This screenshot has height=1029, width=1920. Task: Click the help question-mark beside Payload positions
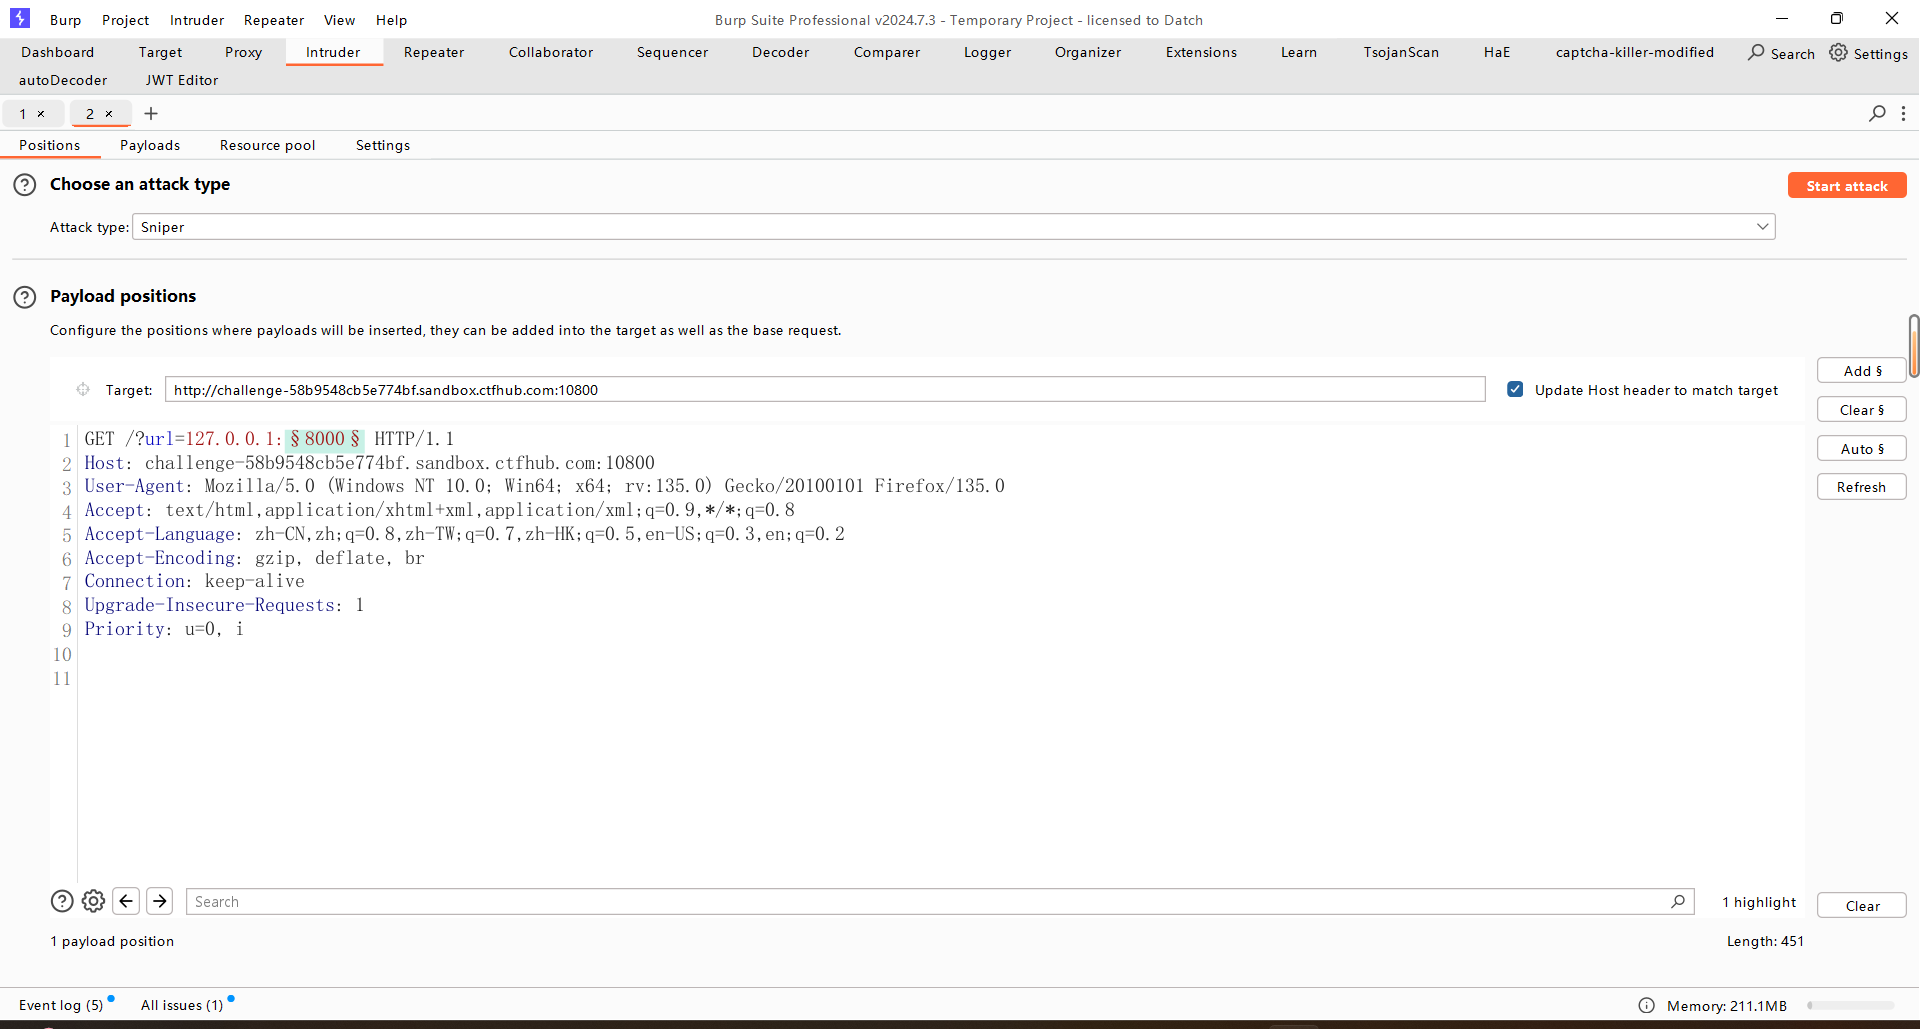[x=24, y=296]
